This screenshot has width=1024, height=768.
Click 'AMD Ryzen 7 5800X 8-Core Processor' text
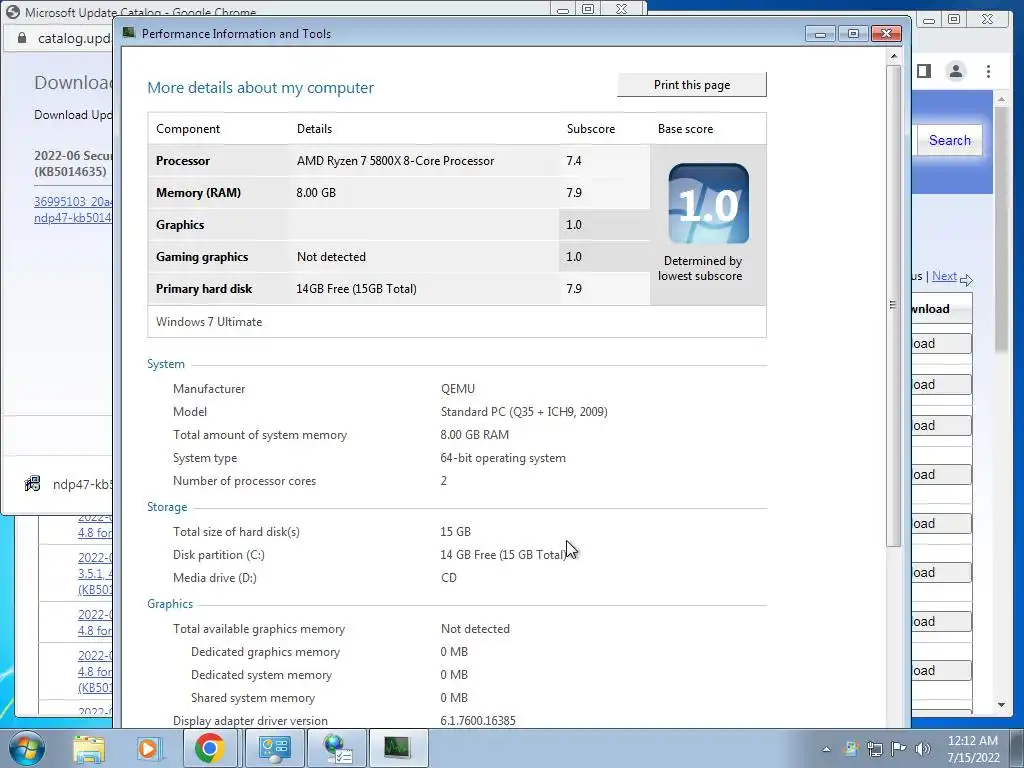click(395, 161)
